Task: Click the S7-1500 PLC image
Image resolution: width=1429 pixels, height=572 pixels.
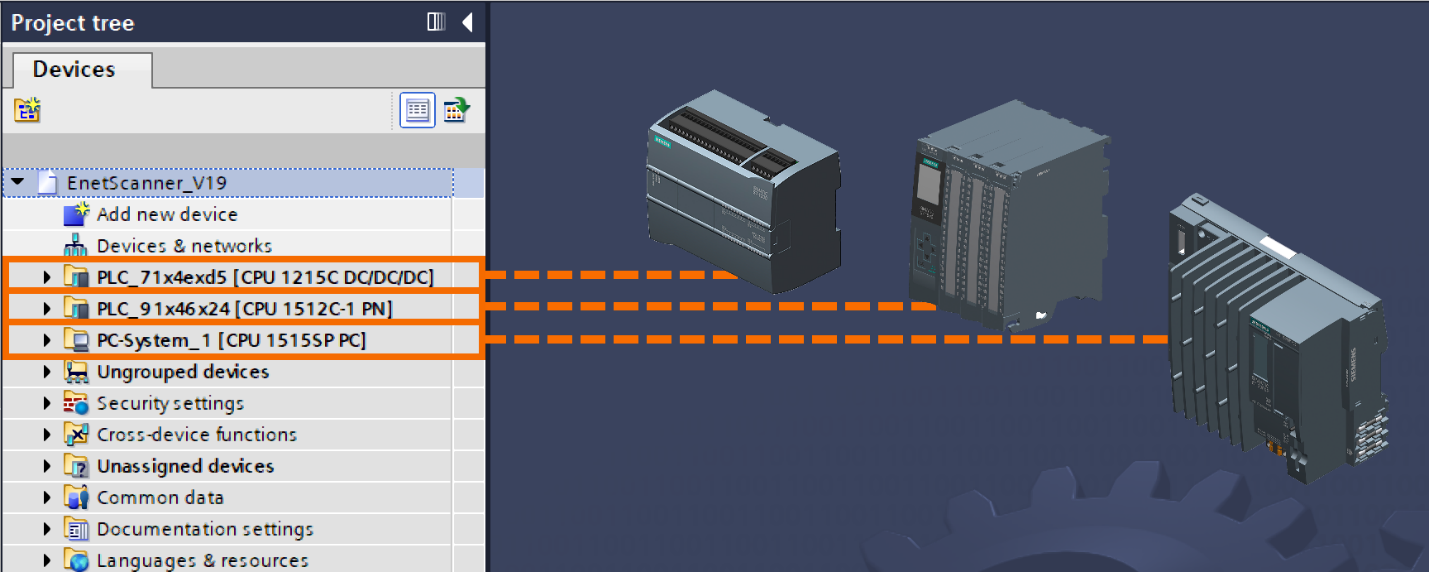Action: click(x=1010, y=215)
